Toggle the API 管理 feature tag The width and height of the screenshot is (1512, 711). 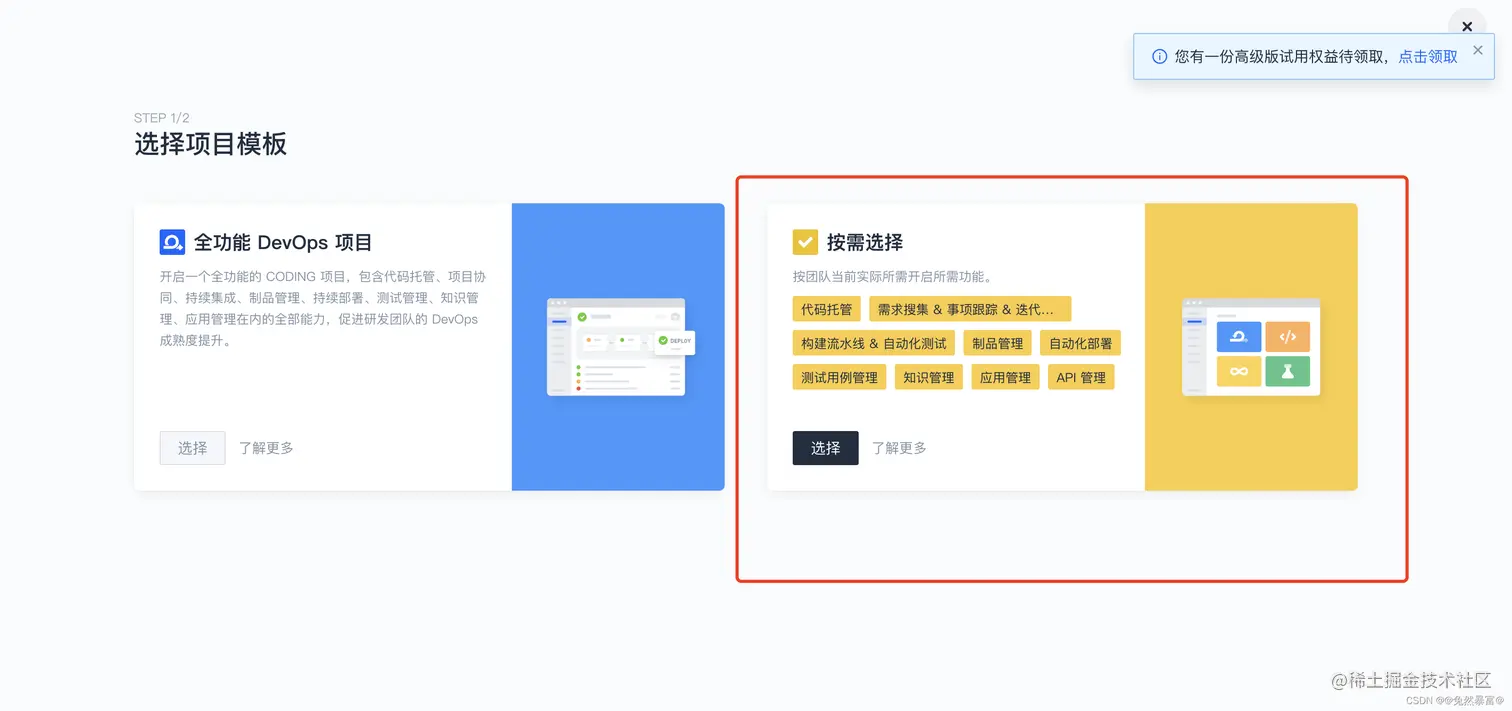tap(1080, 377)
